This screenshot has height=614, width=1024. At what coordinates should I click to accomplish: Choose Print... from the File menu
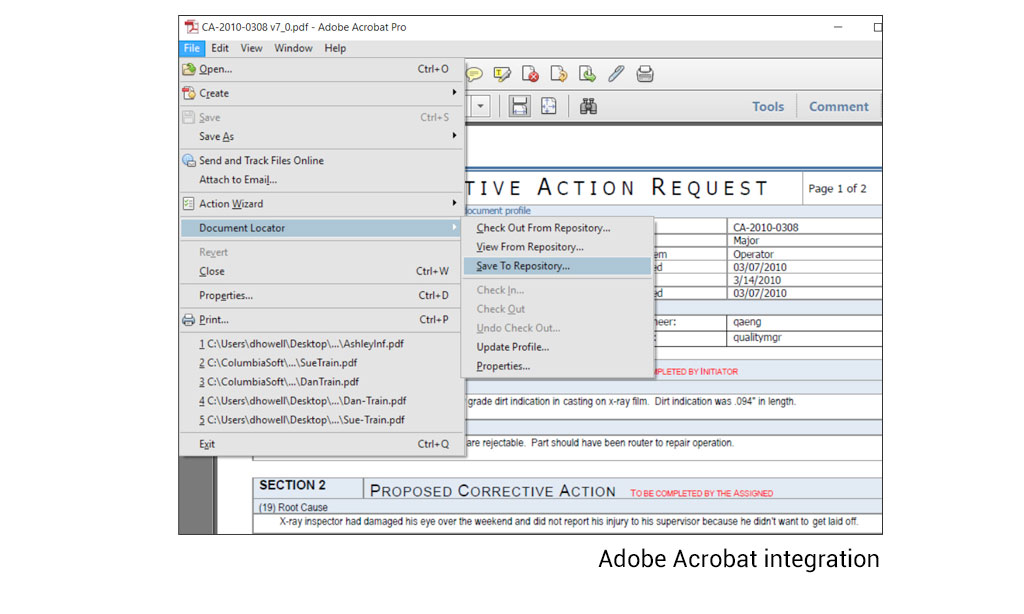click(x=321, y=319)
